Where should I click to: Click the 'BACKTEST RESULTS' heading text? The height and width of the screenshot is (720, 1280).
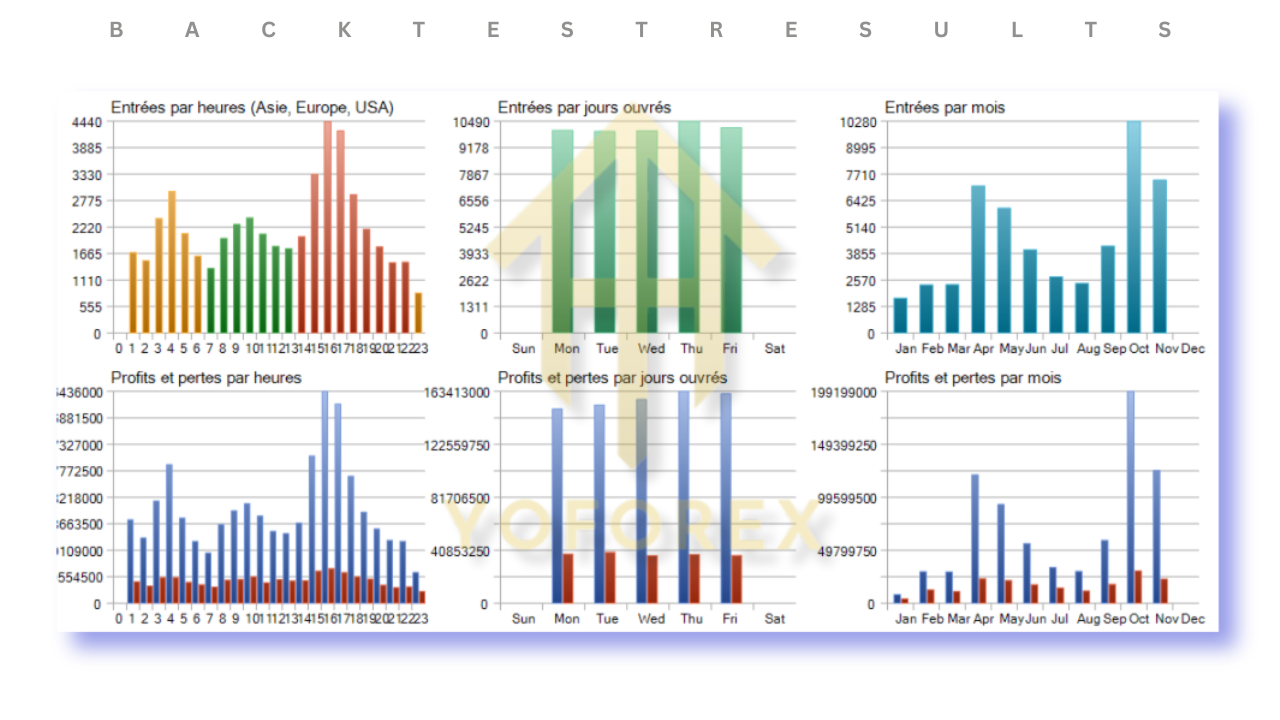click(640, 31)
